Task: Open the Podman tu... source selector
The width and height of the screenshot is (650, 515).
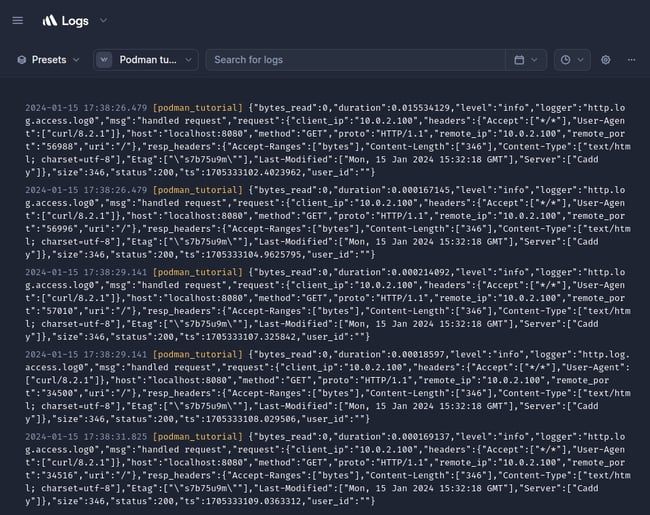Action: pyautogui.click(x=146, y=60)
